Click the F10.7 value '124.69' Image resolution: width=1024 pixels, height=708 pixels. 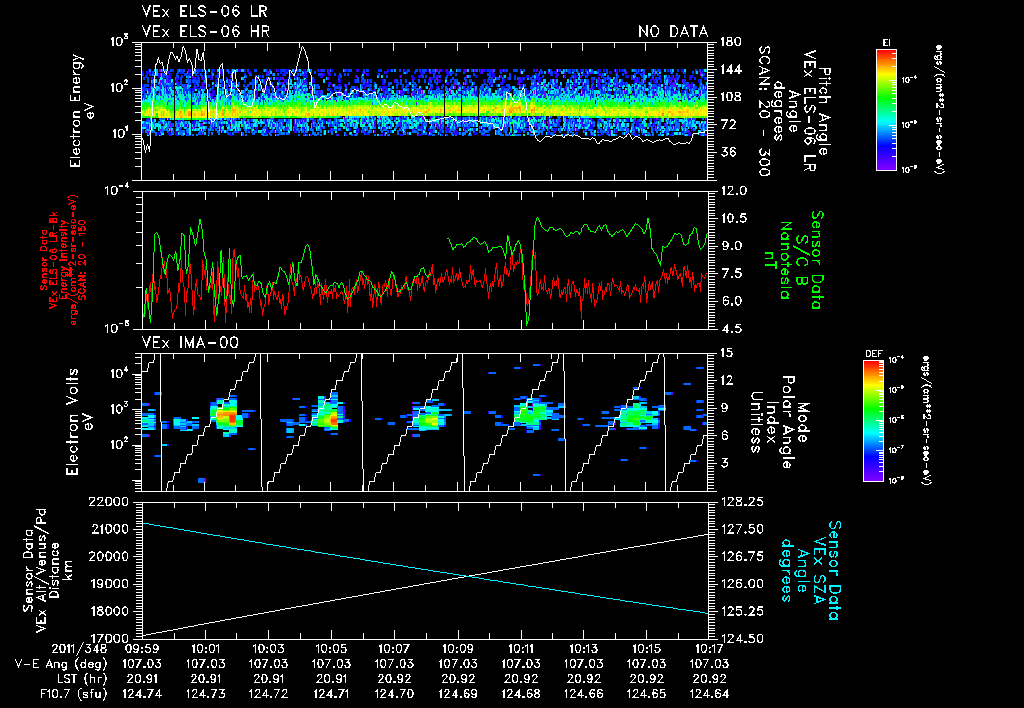pyautogui.click(x=458, y=694)
